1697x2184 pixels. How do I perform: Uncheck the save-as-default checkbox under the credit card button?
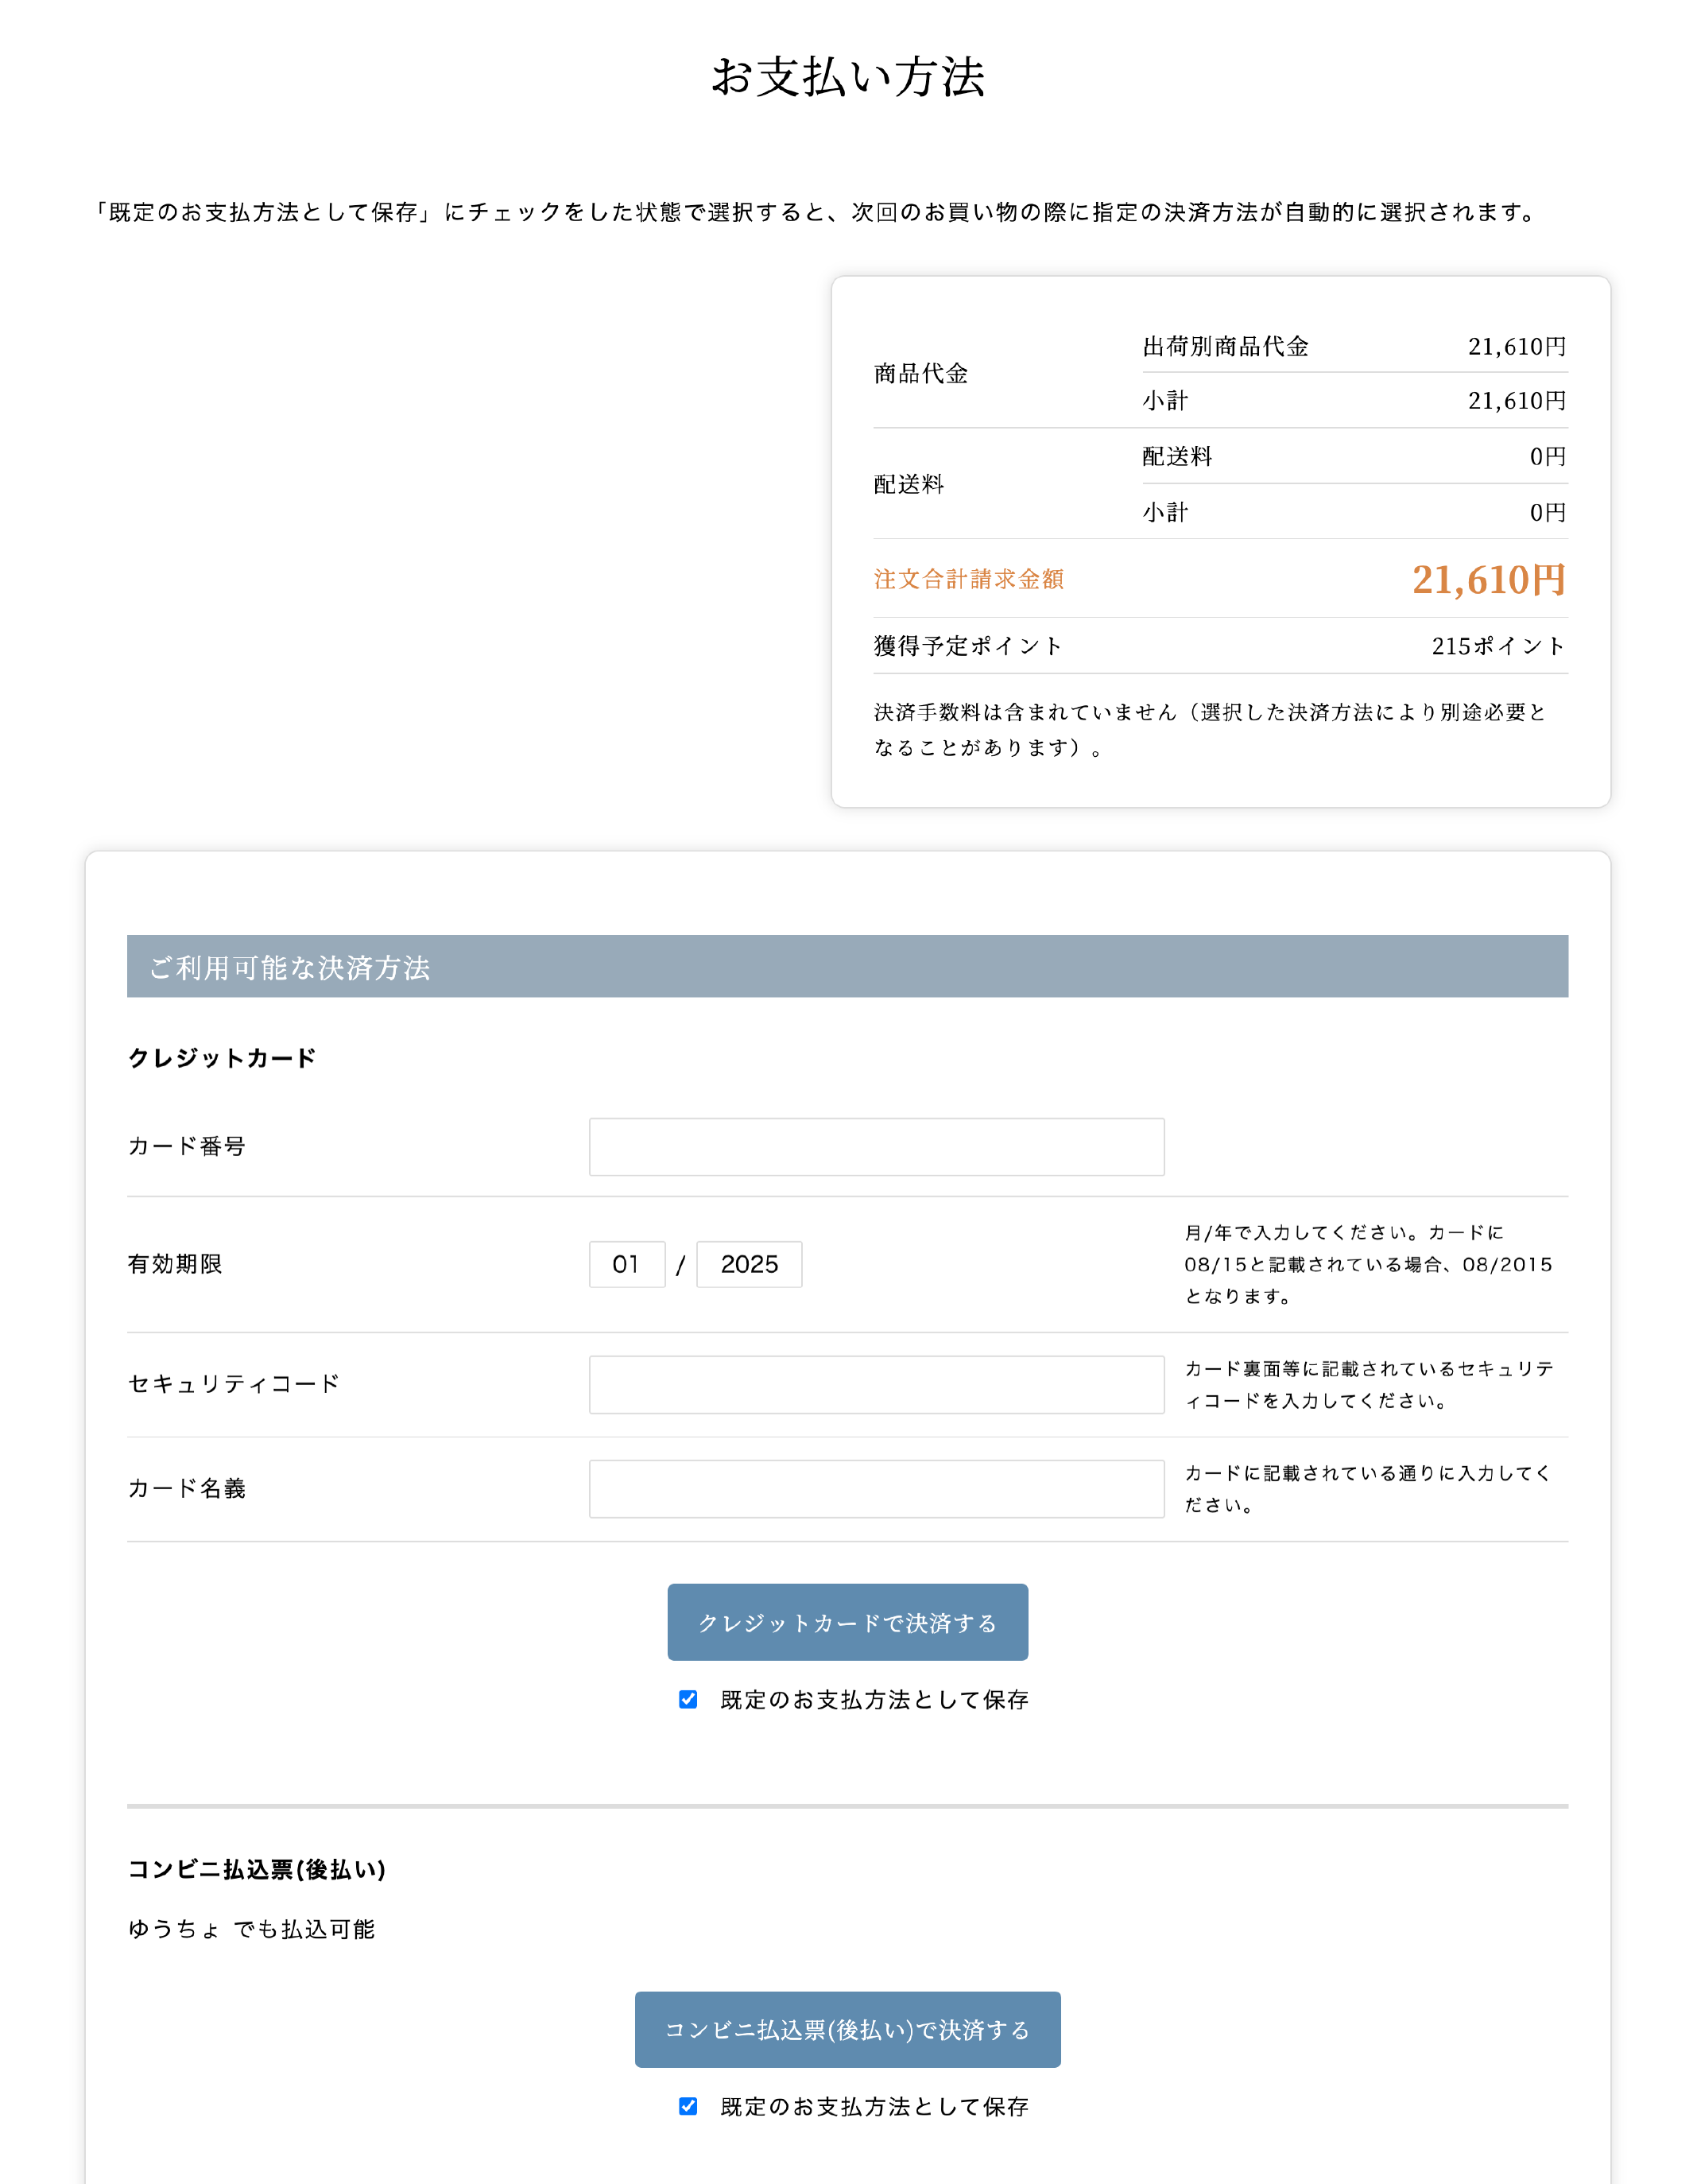688,1699
